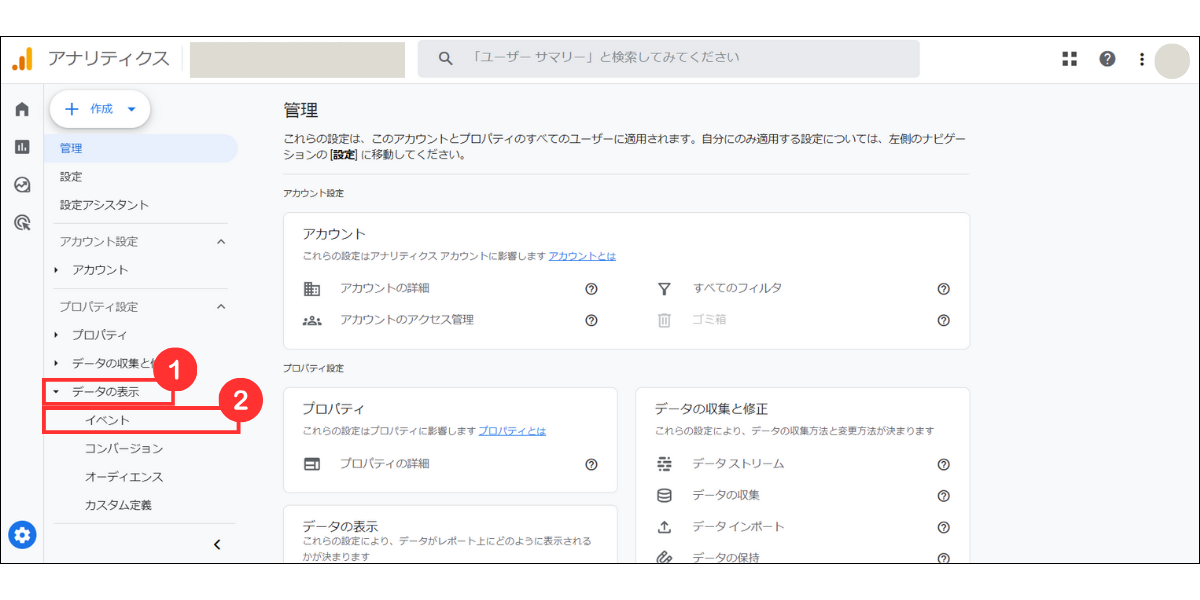Open the Home icon in left rail
The height and width of the screenshot is (600, 1200).
pyautogui.click(x=22, y=110)
